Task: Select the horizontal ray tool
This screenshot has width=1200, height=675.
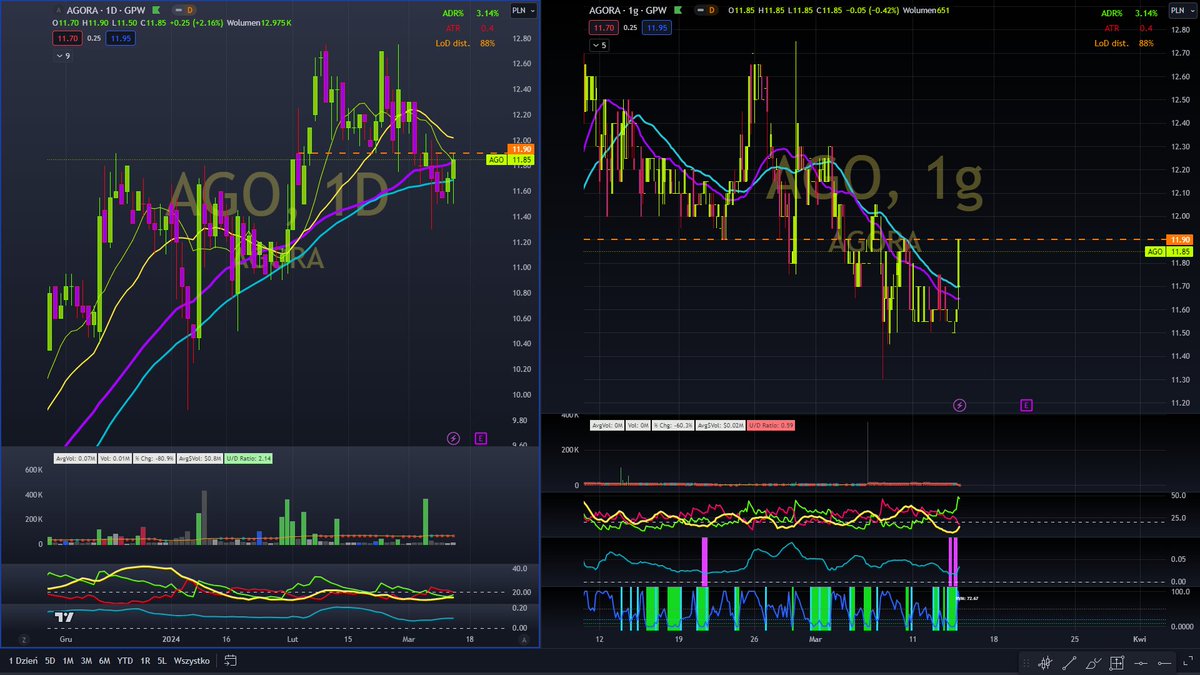Action: [x=1165, y=662]
